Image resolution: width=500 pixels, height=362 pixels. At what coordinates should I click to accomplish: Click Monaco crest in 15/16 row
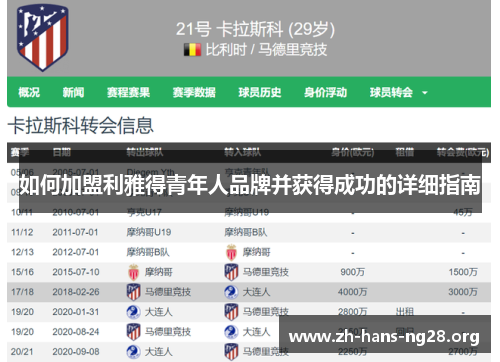pos(134,272)
